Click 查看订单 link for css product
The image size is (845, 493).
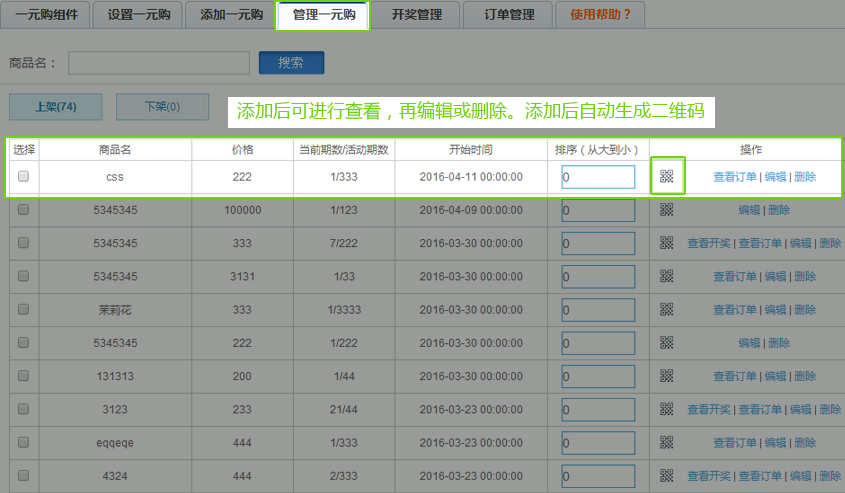[735, 177]
